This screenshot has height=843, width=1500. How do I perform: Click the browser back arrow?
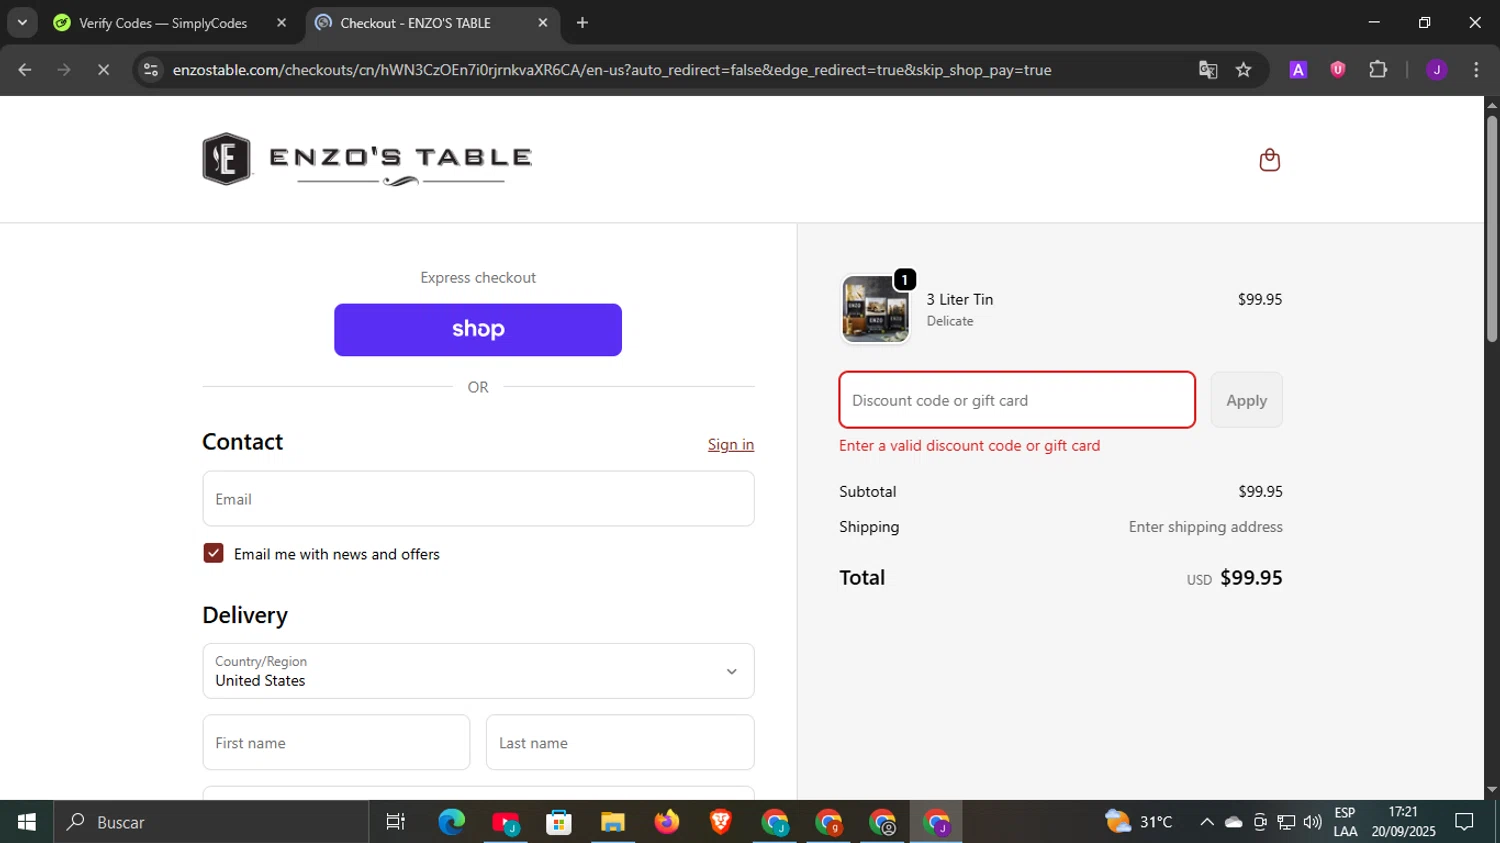[25, 70]
